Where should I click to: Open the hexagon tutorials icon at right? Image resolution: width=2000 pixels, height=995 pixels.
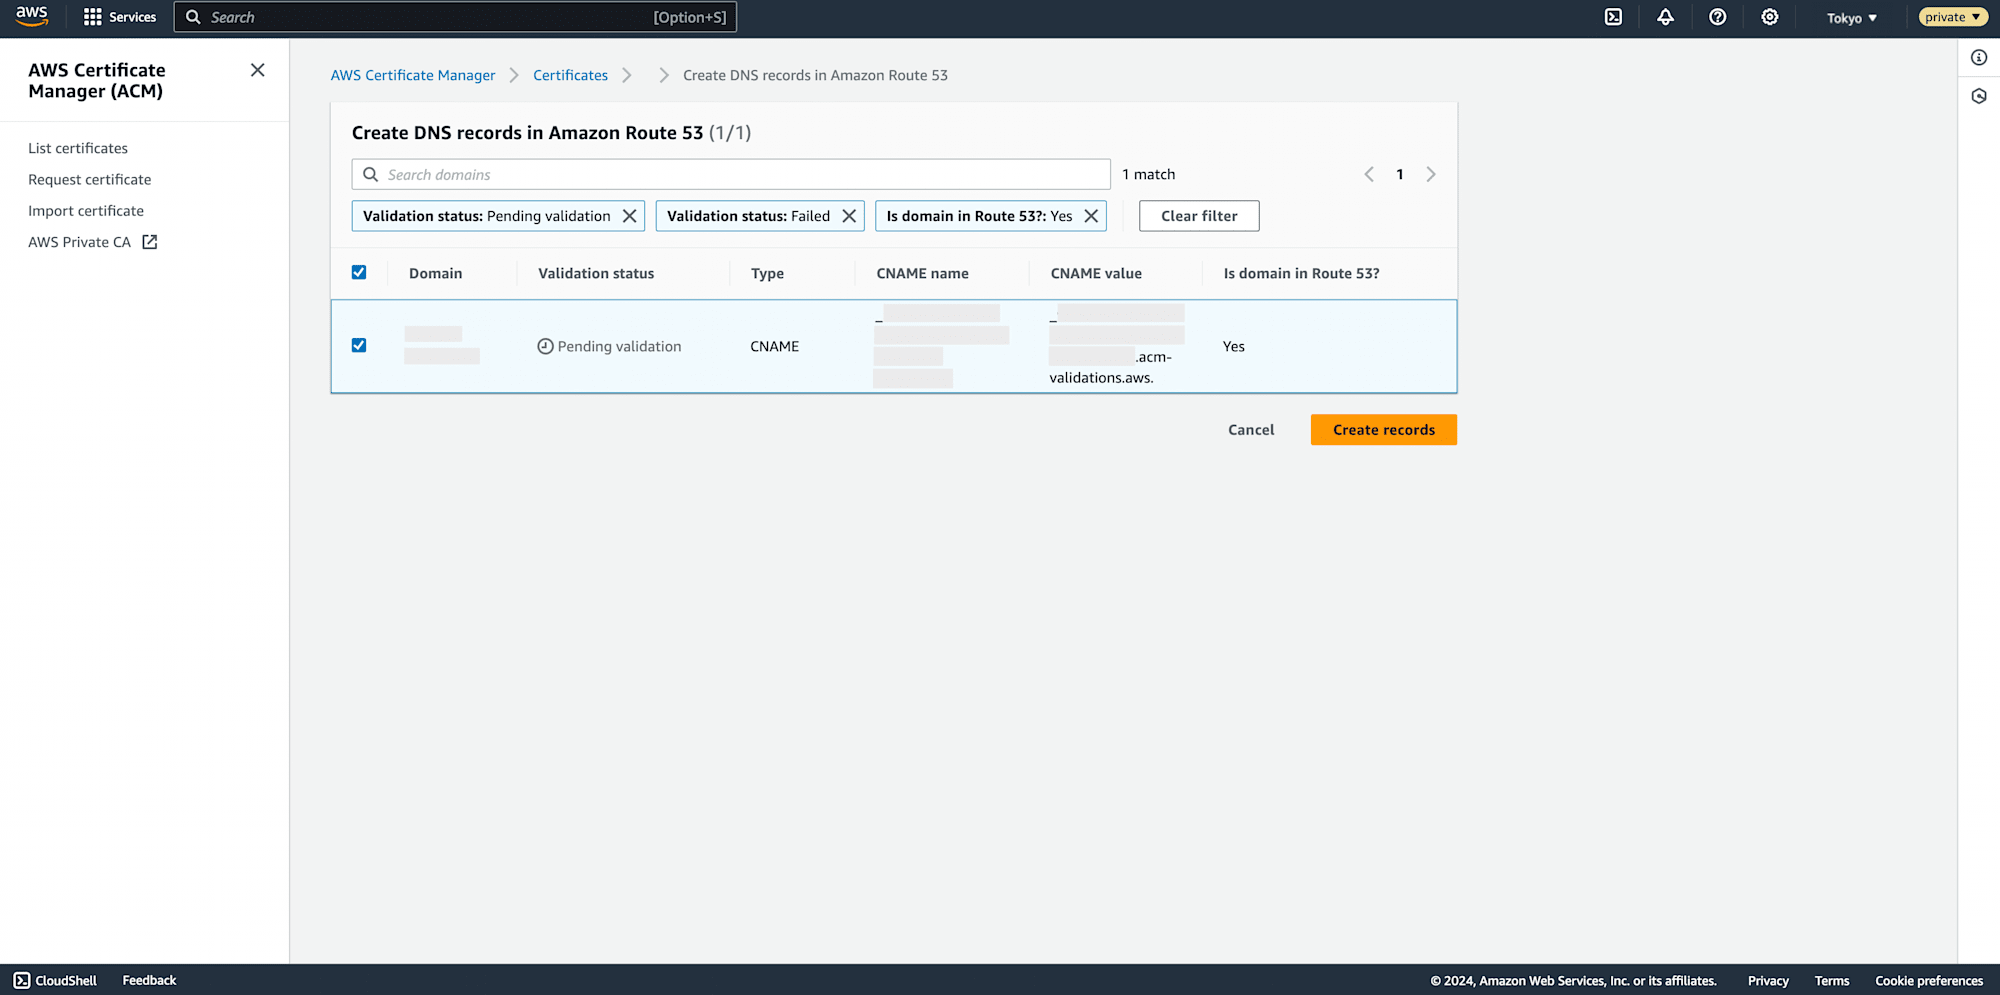click(1978, 96)
